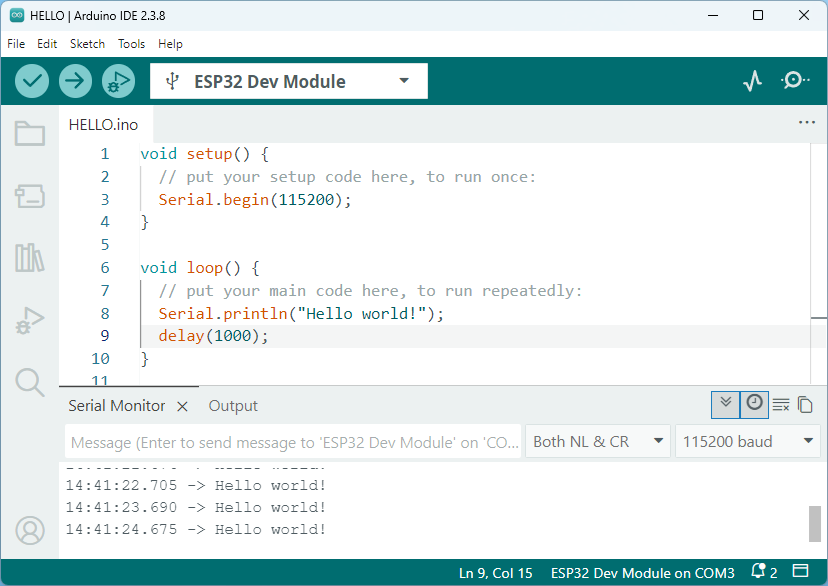Open the 115200 baud rate dropdown

(x=748, y=441)
